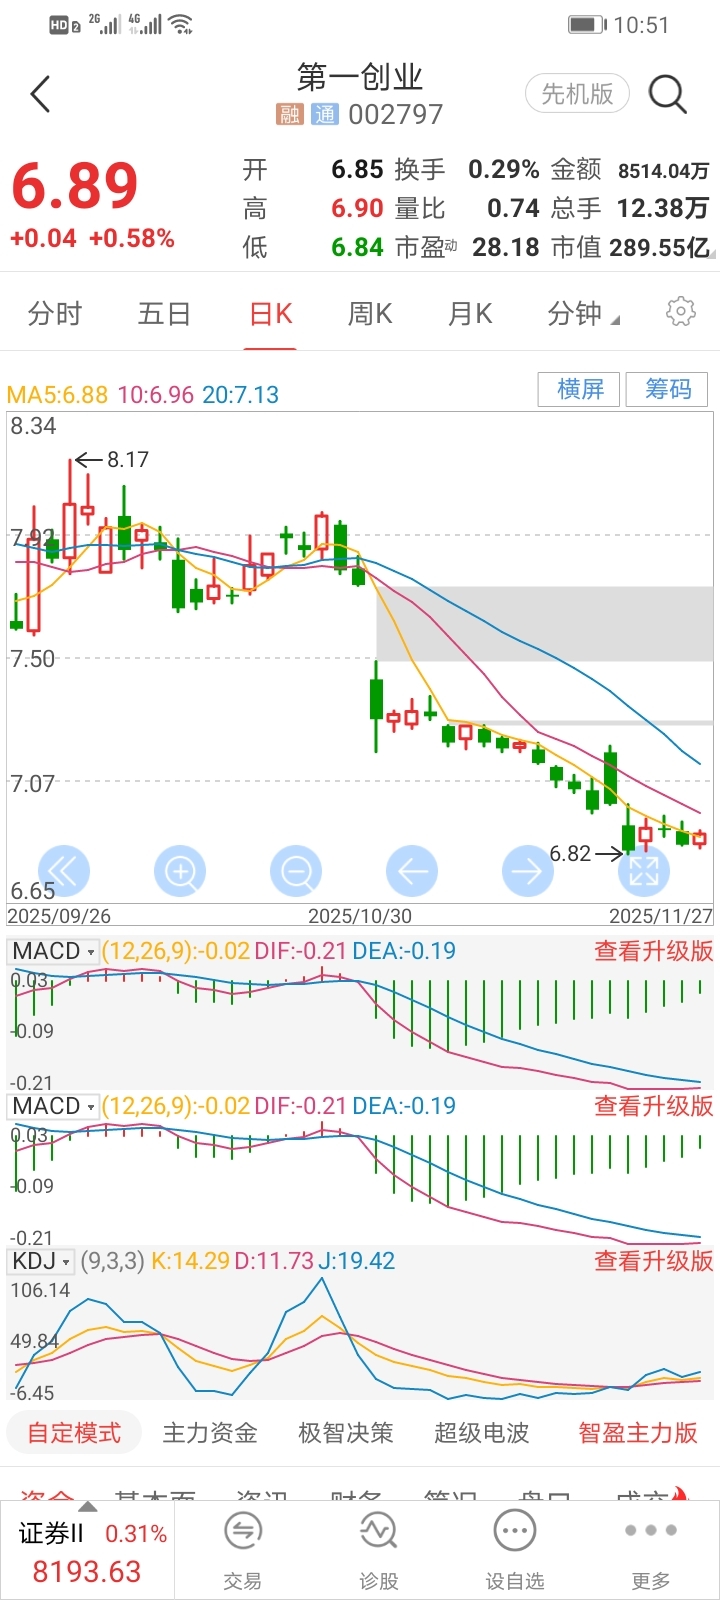Open 分钟 minute interval dropdown
720x1600 pixels.
pyautogui.click(x=583, y=314)
